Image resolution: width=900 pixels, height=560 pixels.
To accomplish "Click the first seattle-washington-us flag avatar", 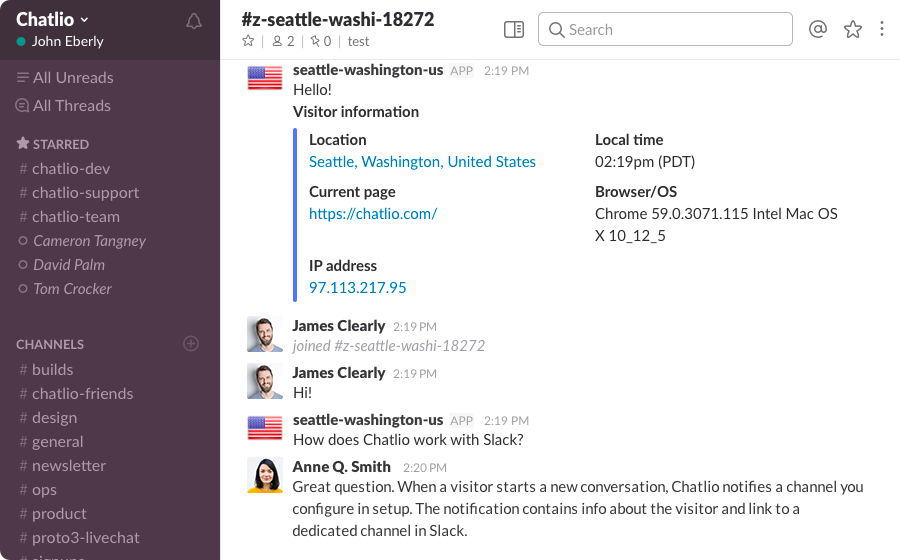I will click(265, 77).
